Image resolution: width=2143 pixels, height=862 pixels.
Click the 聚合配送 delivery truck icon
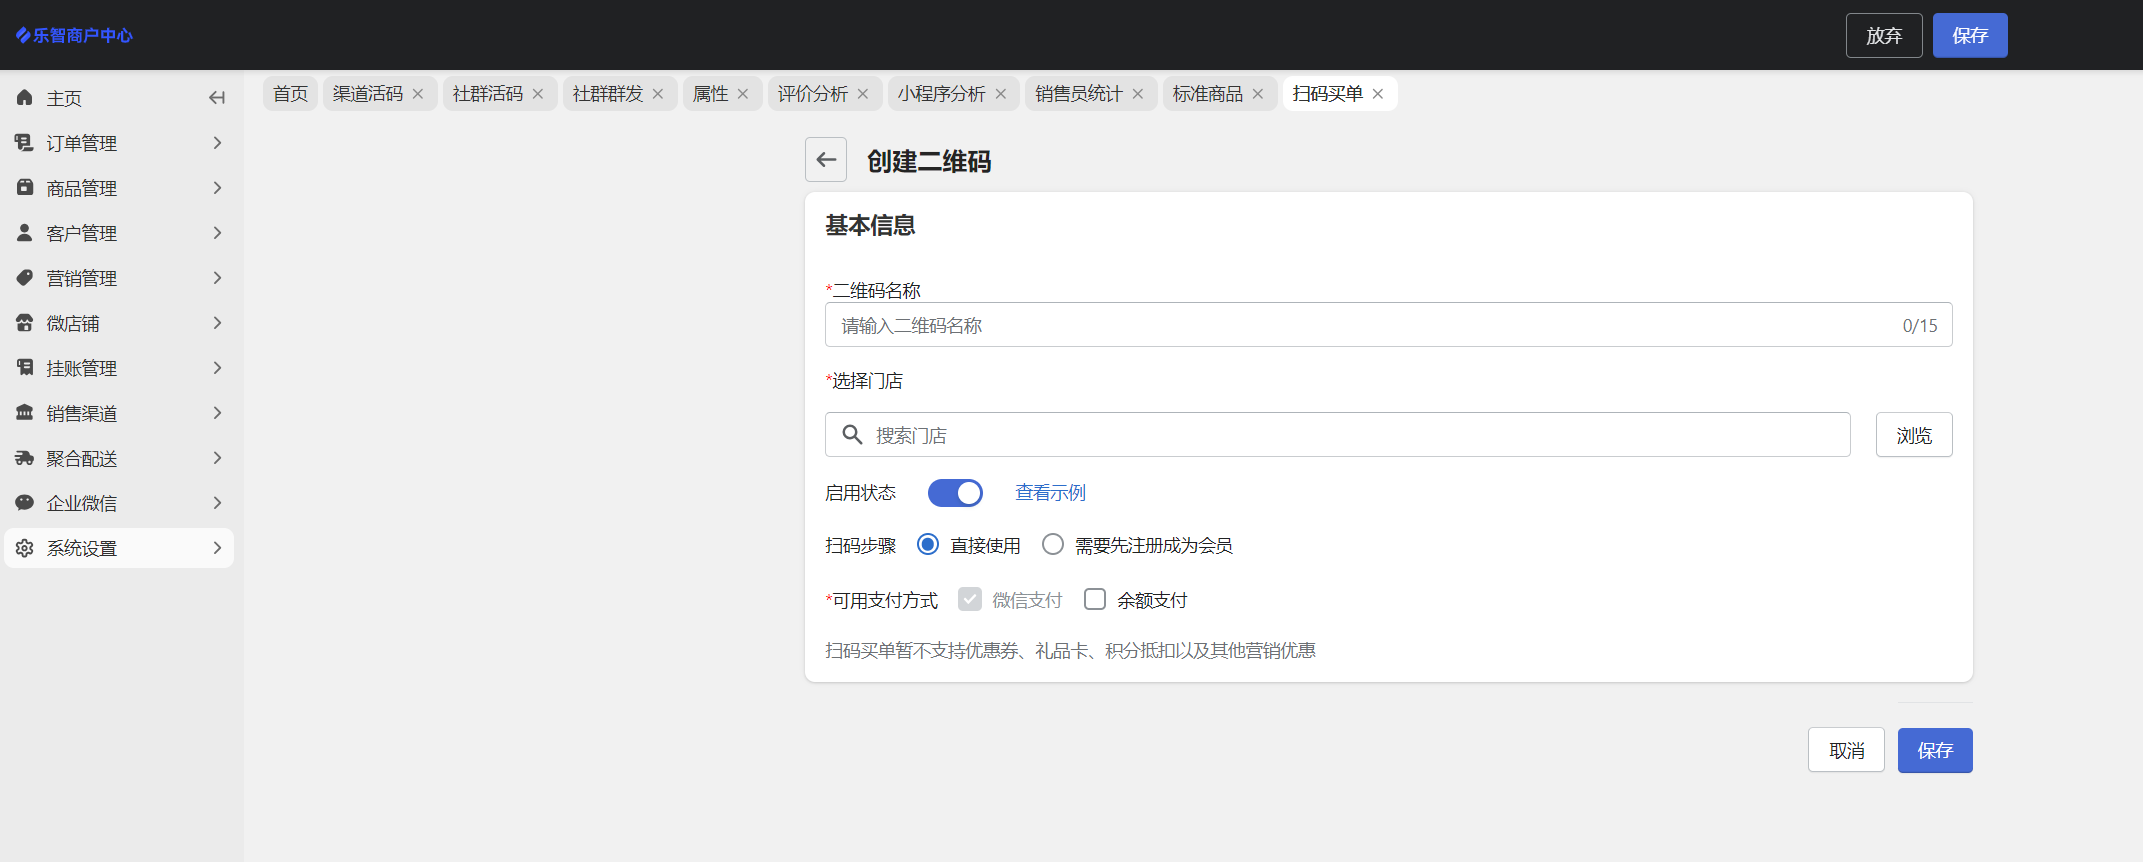tap(25, 458)
